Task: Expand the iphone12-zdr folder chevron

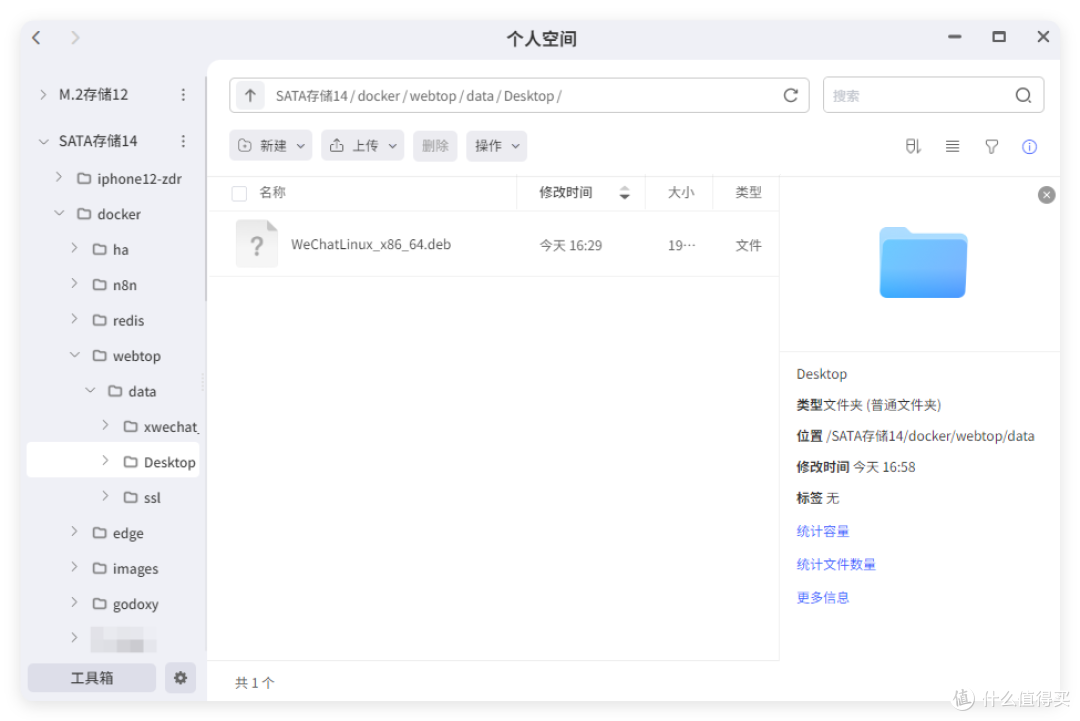Action: pos(59,178)
